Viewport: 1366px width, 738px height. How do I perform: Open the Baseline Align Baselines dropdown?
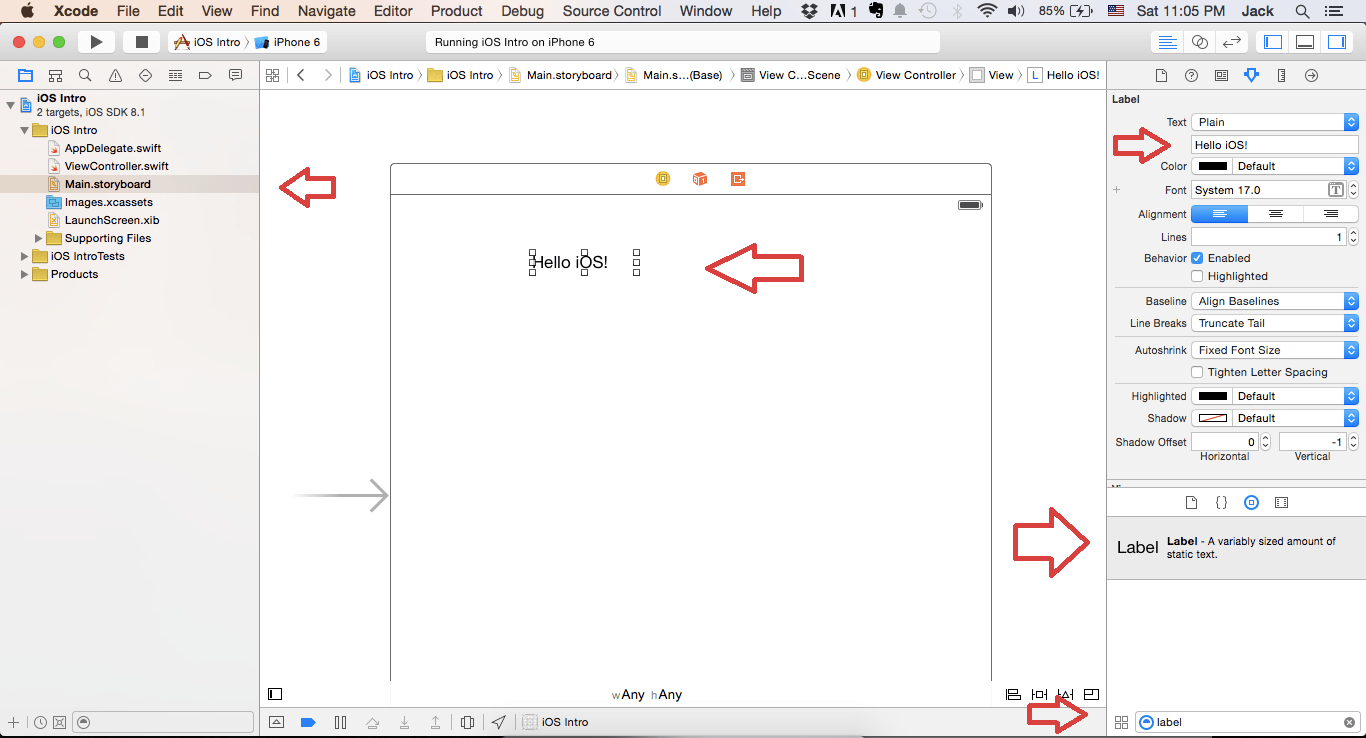(x=1275, y=301)
